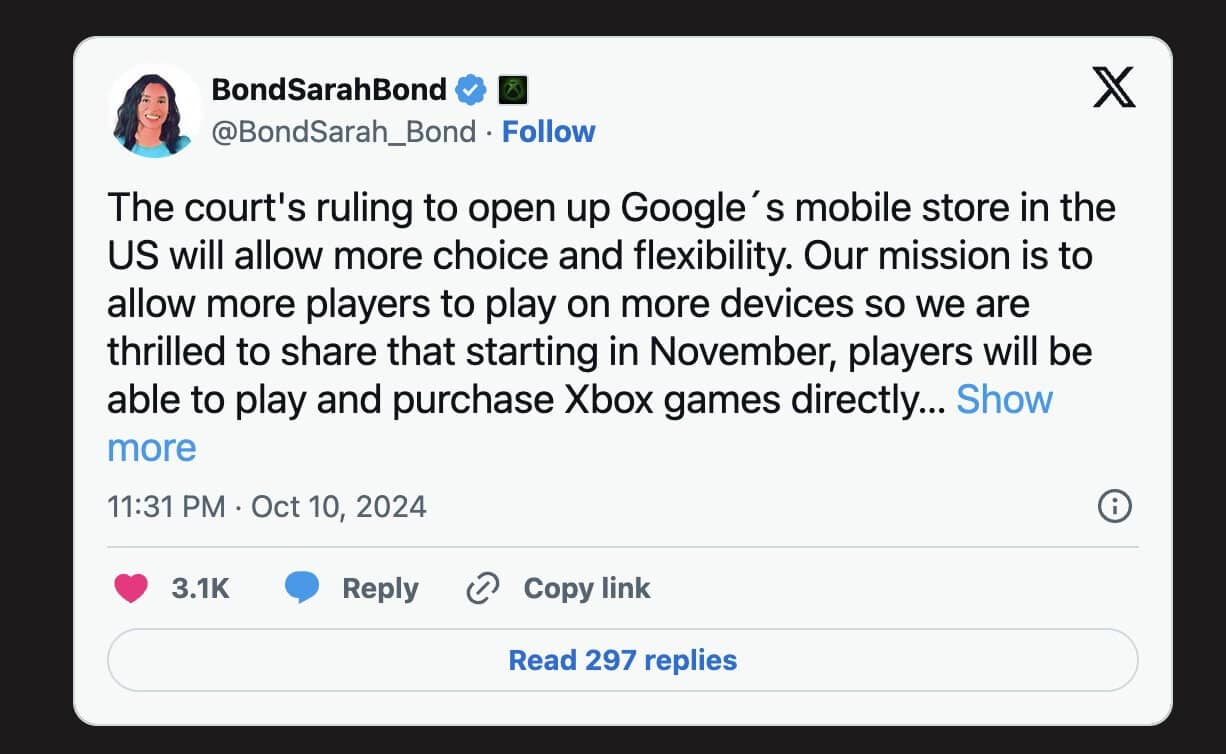This screenshot has width=1226, height=754.
Task: Follow the BondSarahBond account
Action: pos(548,132)
